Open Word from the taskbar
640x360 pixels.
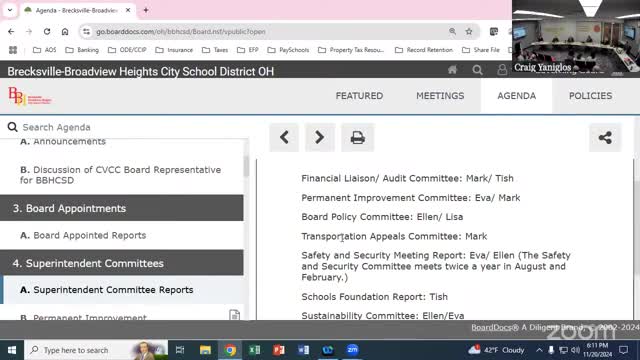(x=303, y=350)
